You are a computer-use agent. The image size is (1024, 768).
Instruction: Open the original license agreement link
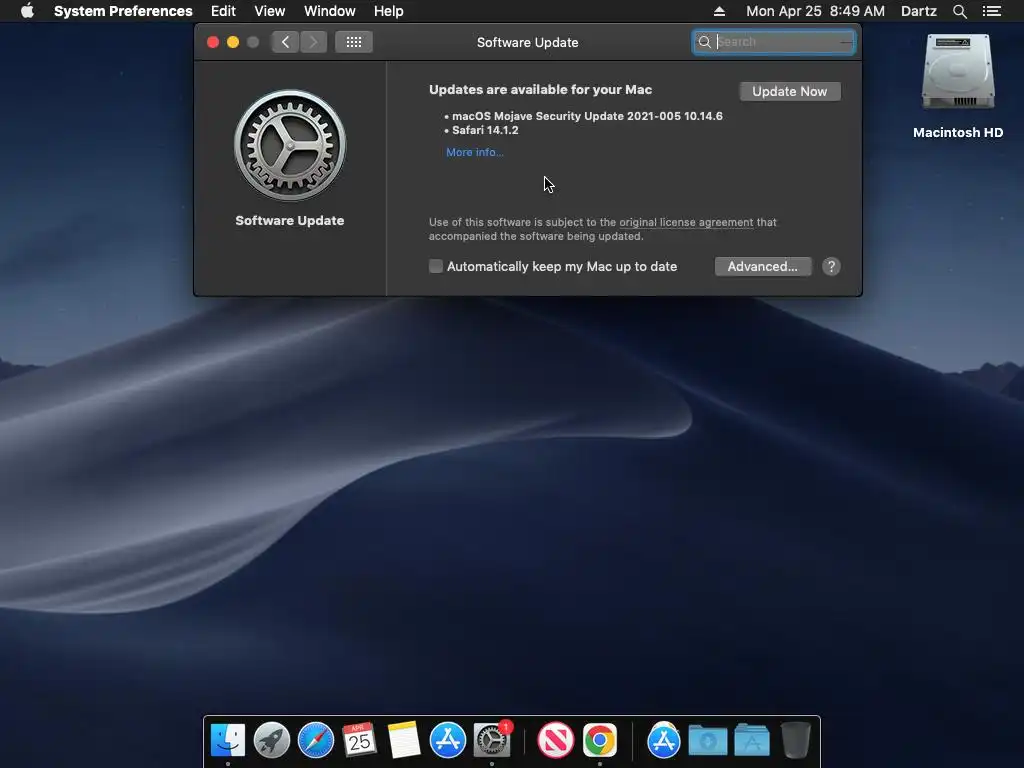pyautogui.click(x=686, y=222)
